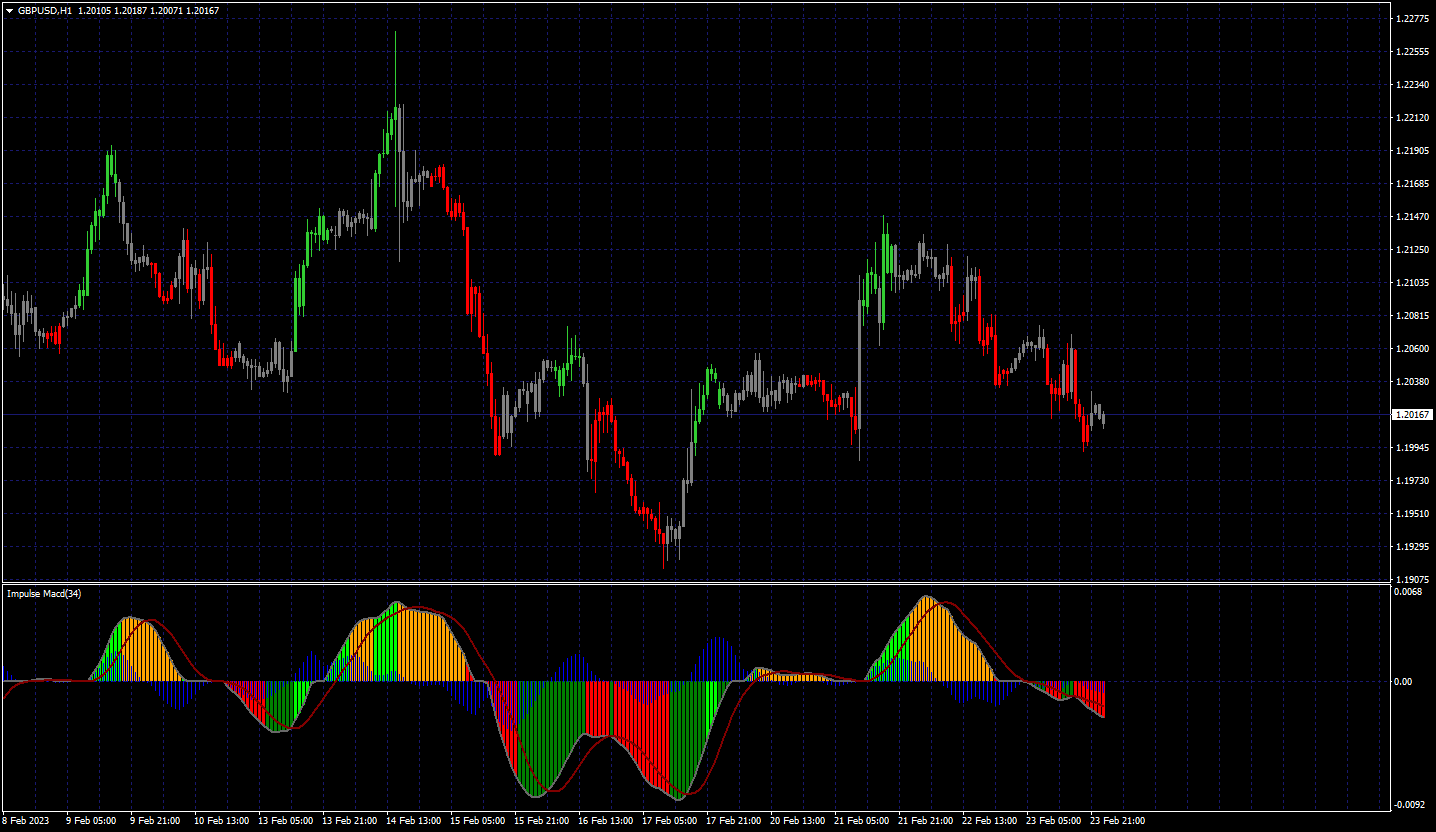Open the chart menu triangle beside GBPUSD,H1
Screen dimensions: 1436x832
coord(9,10)
